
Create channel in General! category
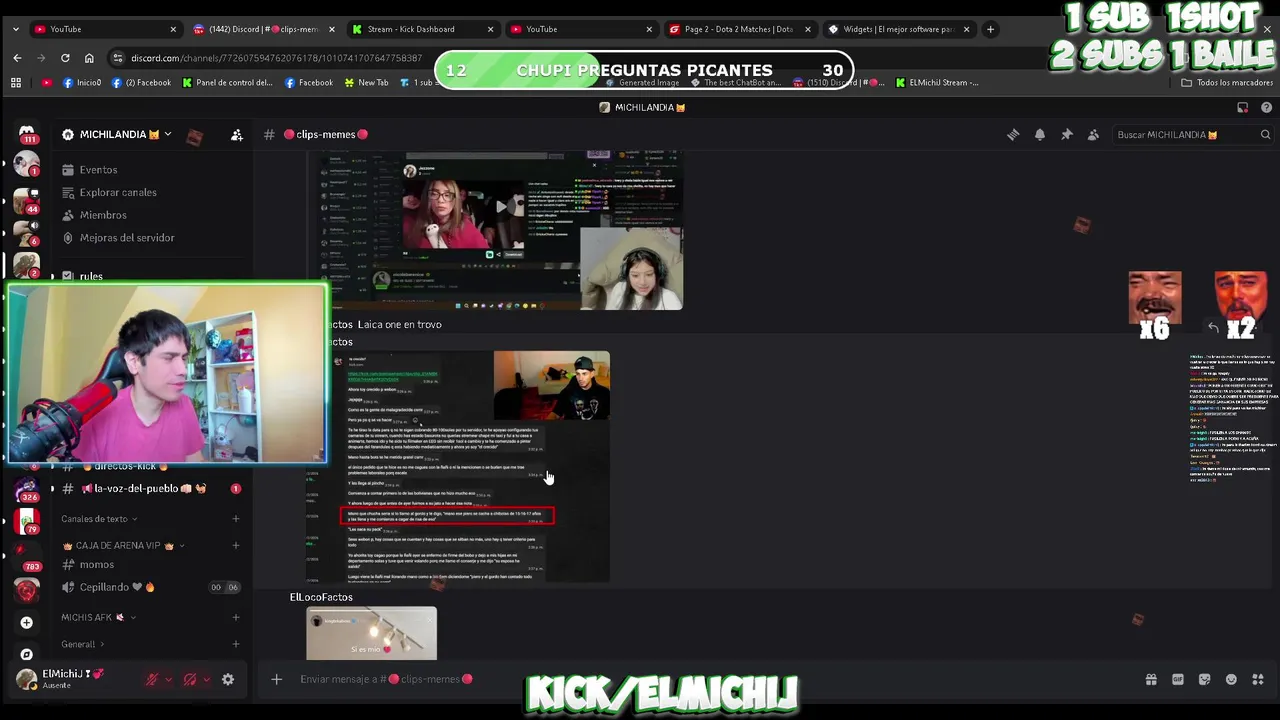[236, 644]
